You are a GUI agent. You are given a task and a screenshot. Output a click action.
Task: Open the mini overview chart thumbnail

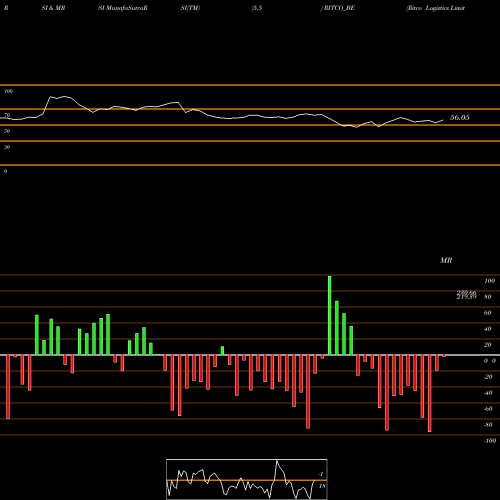click(x=247, y=479)
